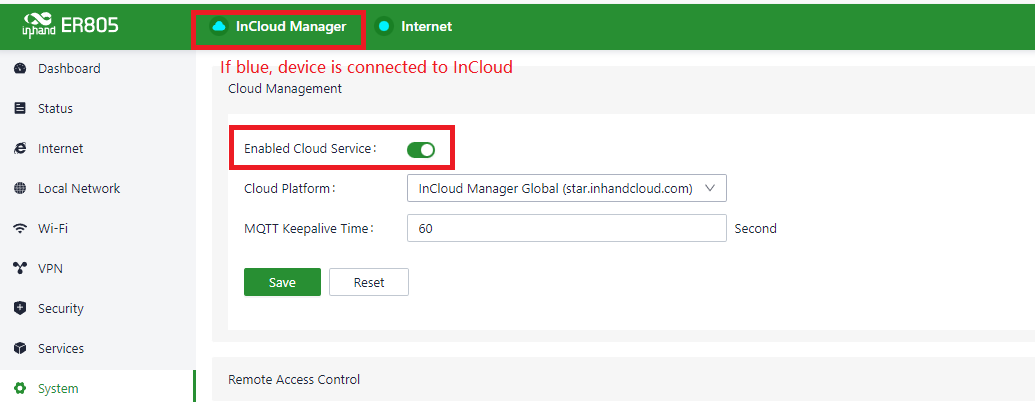1035x402 pixels.
Task: Click the Security shield icon
Action: 20,308
